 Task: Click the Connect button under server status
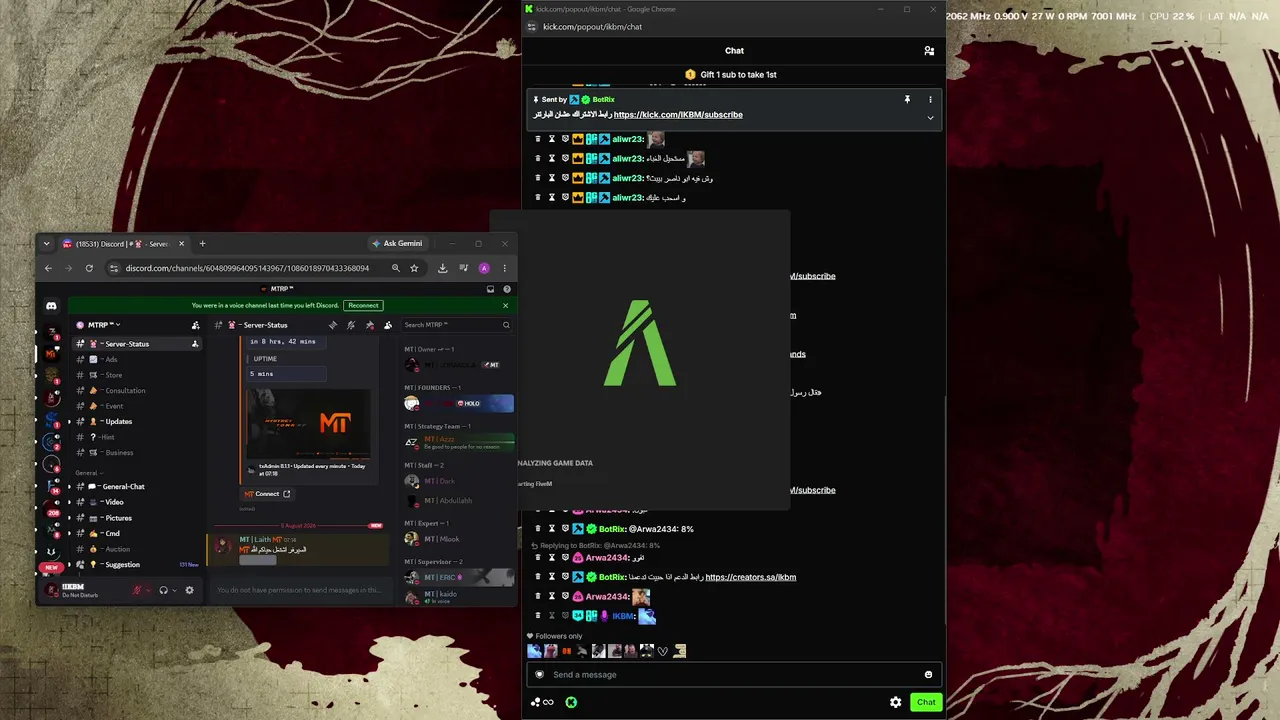[267, 494]
